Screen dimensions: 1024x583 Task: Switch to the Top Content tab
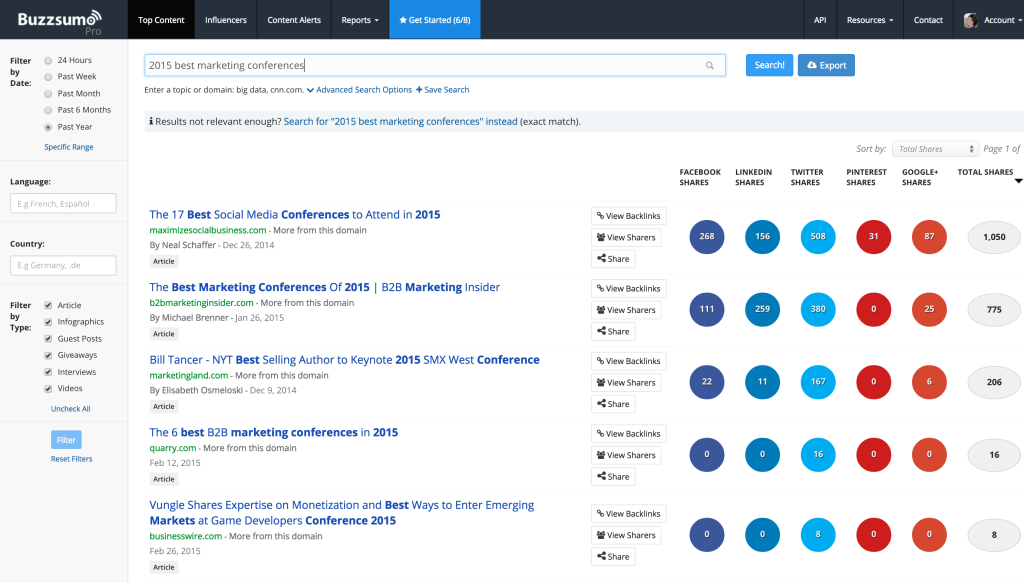(161, 20)
